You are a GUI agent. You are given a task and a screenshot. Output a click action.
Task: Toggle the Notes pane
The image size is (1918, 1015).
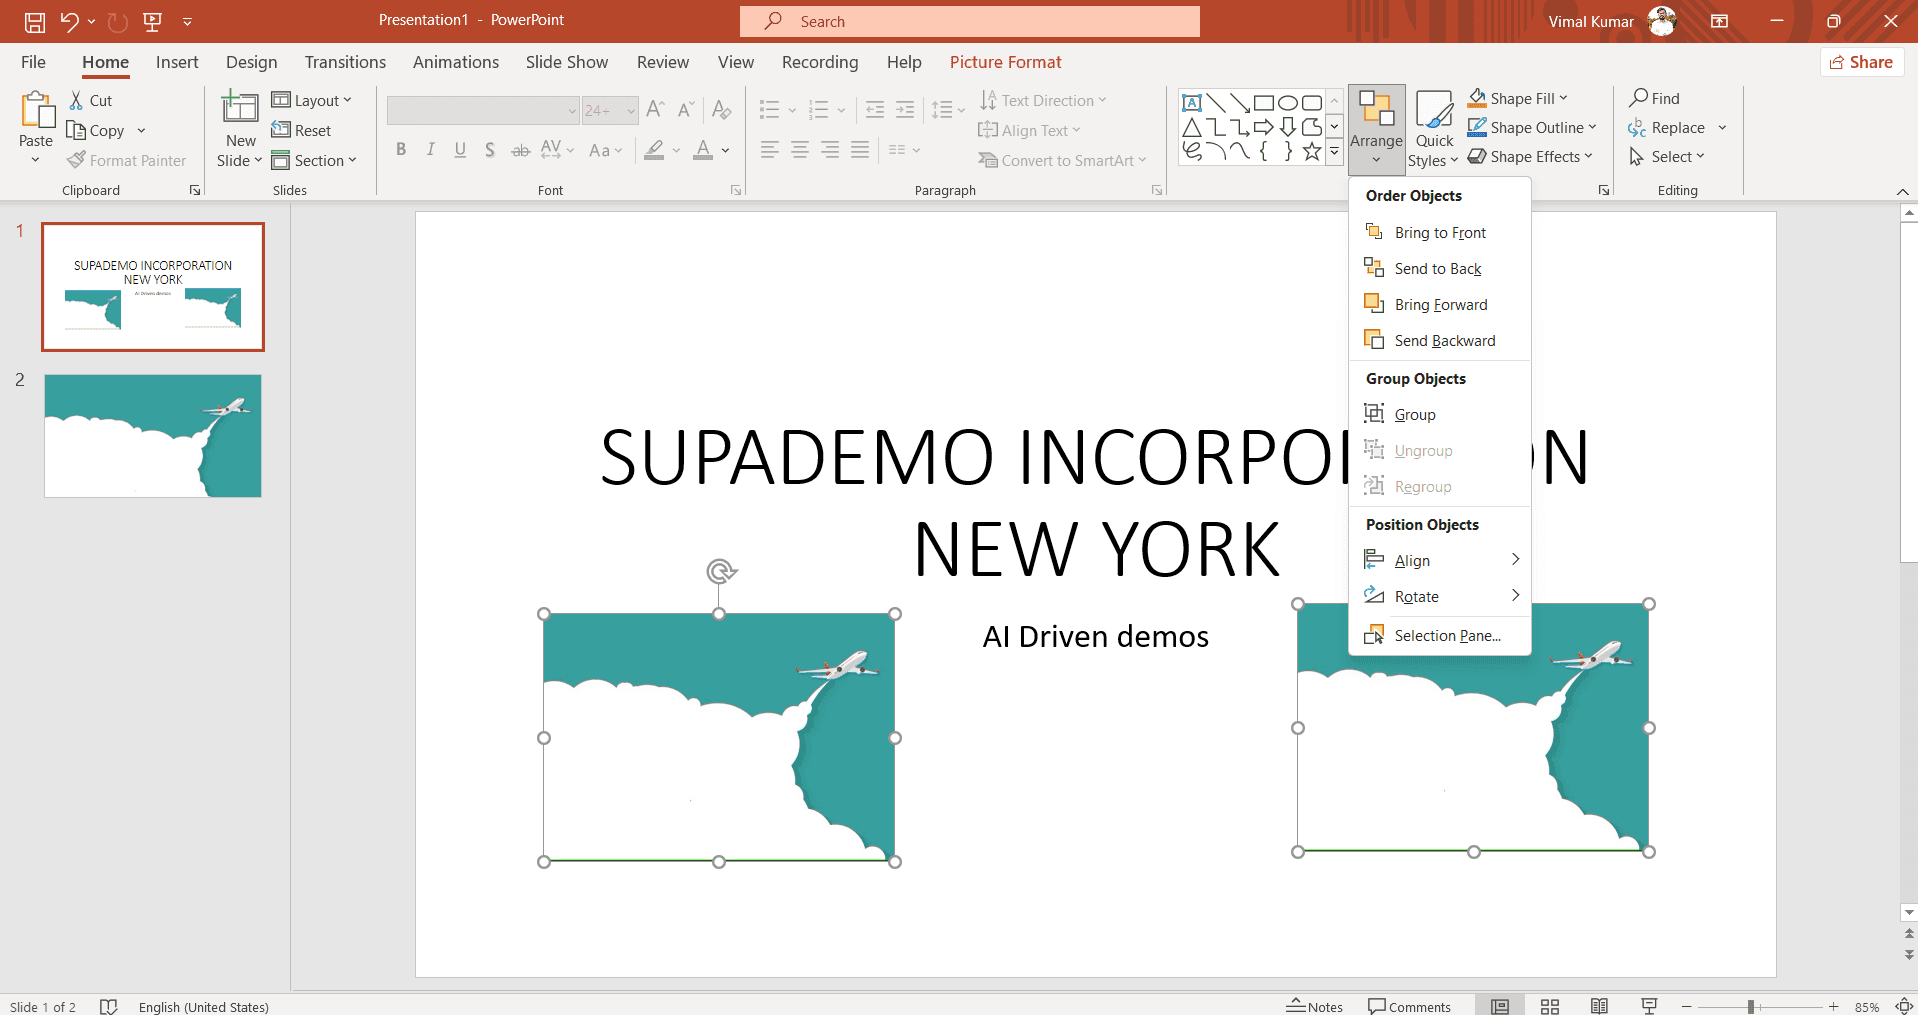click(x=1314, y=1006)
